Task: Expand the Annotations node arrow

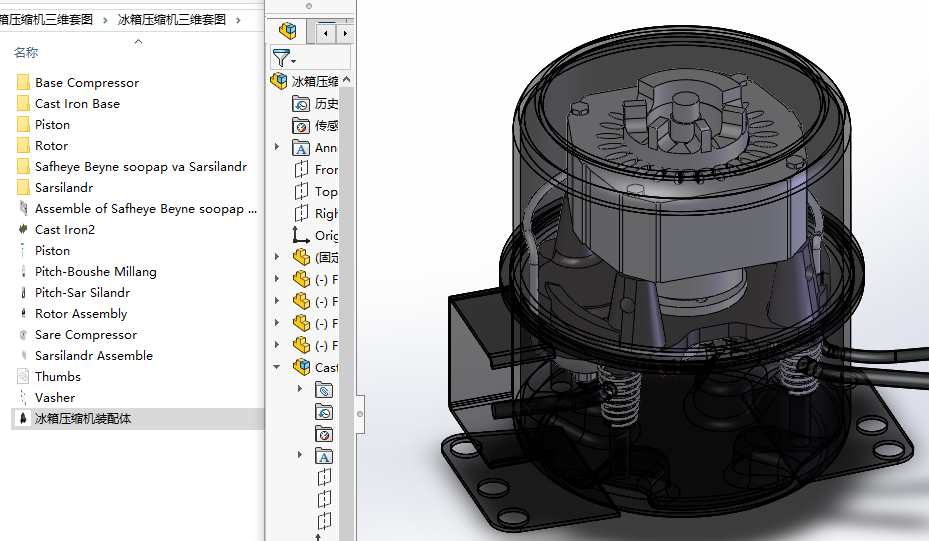Action: pyautogui.click(x=277, y=148)
